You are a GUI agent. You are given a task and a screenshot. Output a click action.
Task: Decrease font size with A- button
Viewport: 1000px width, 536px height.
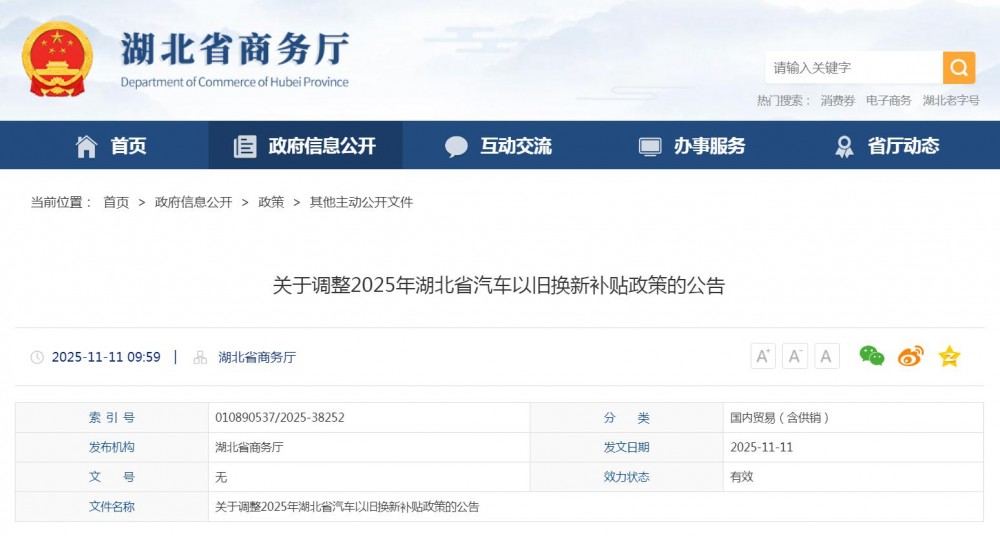[795, 356]
